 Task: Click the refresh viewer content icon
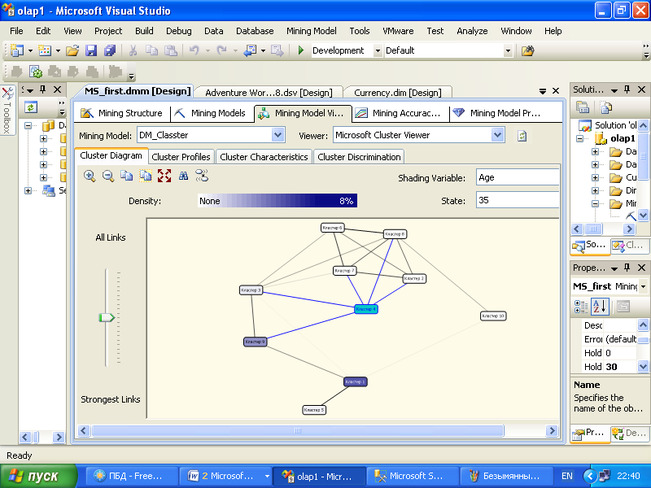[x=521, y=135]
